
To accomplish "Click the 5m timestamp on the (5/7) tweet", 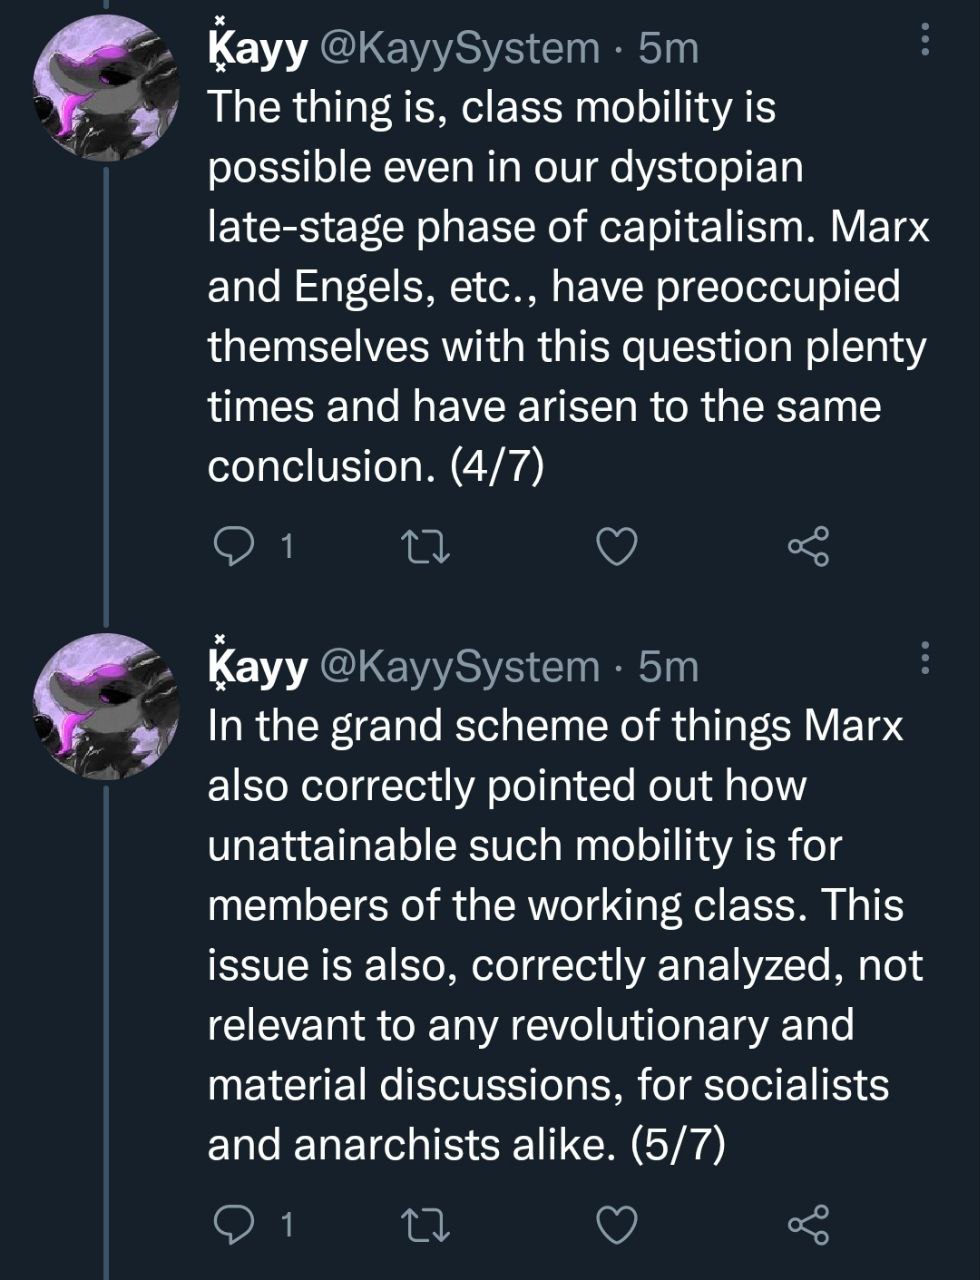I will click(668, 667).
